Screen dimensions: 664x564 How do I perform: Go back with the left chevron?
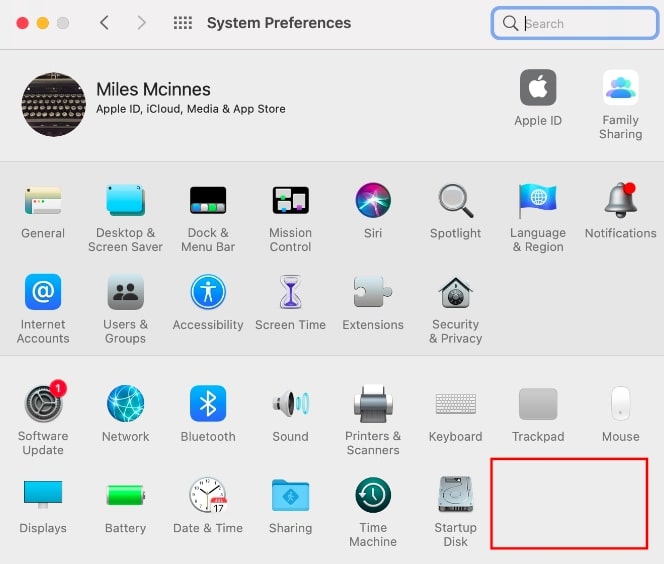105,22
